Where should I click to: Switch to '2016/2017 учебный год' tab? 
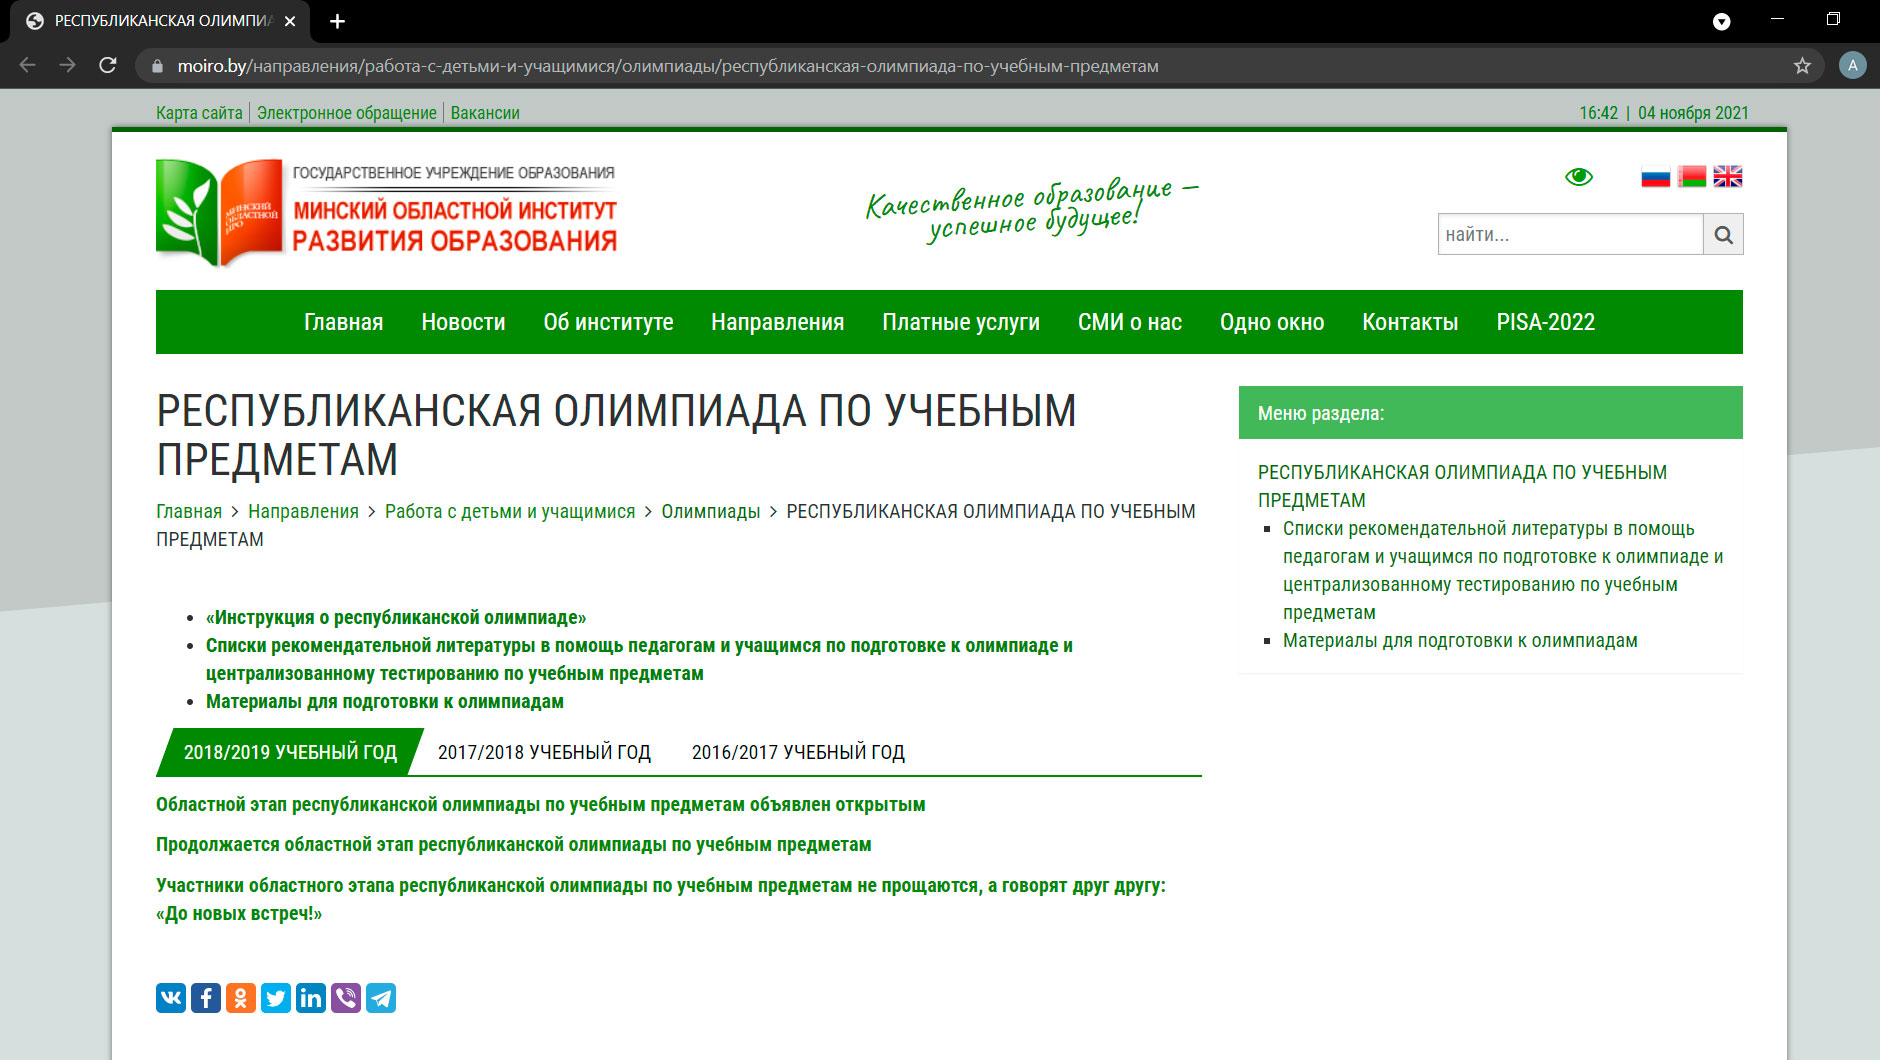pos(798,752)
